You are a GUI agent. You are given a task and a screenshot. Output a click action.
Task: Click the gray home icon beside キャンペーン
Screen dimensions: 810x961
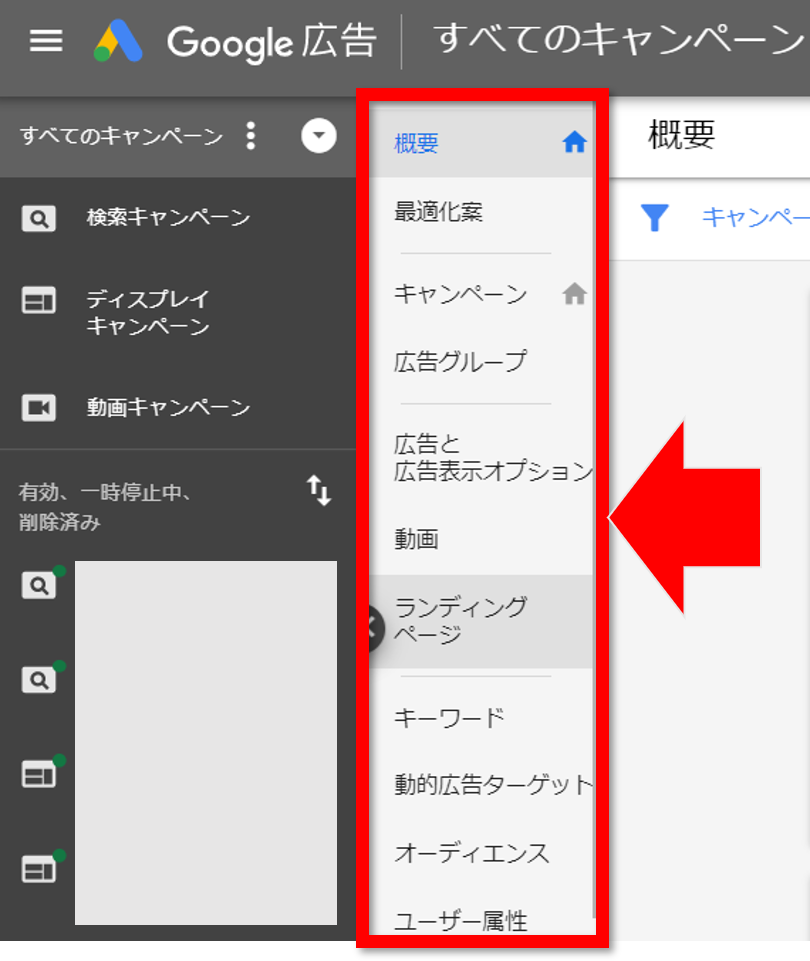[574, 294]
